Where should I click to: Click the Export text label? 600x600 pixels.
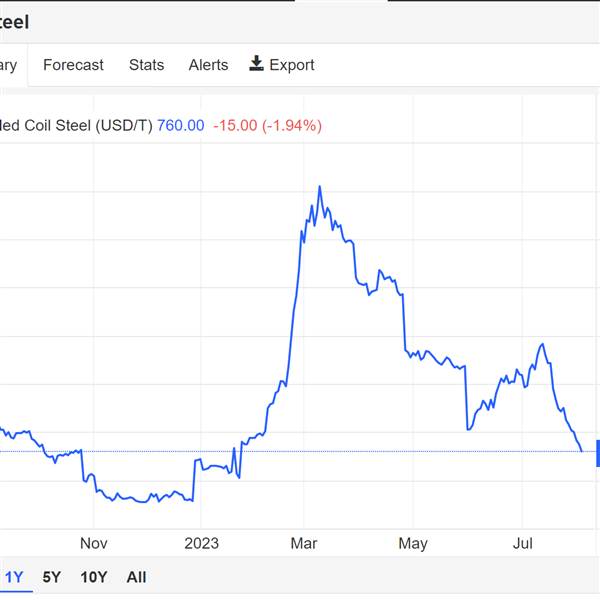pos(292,65)
